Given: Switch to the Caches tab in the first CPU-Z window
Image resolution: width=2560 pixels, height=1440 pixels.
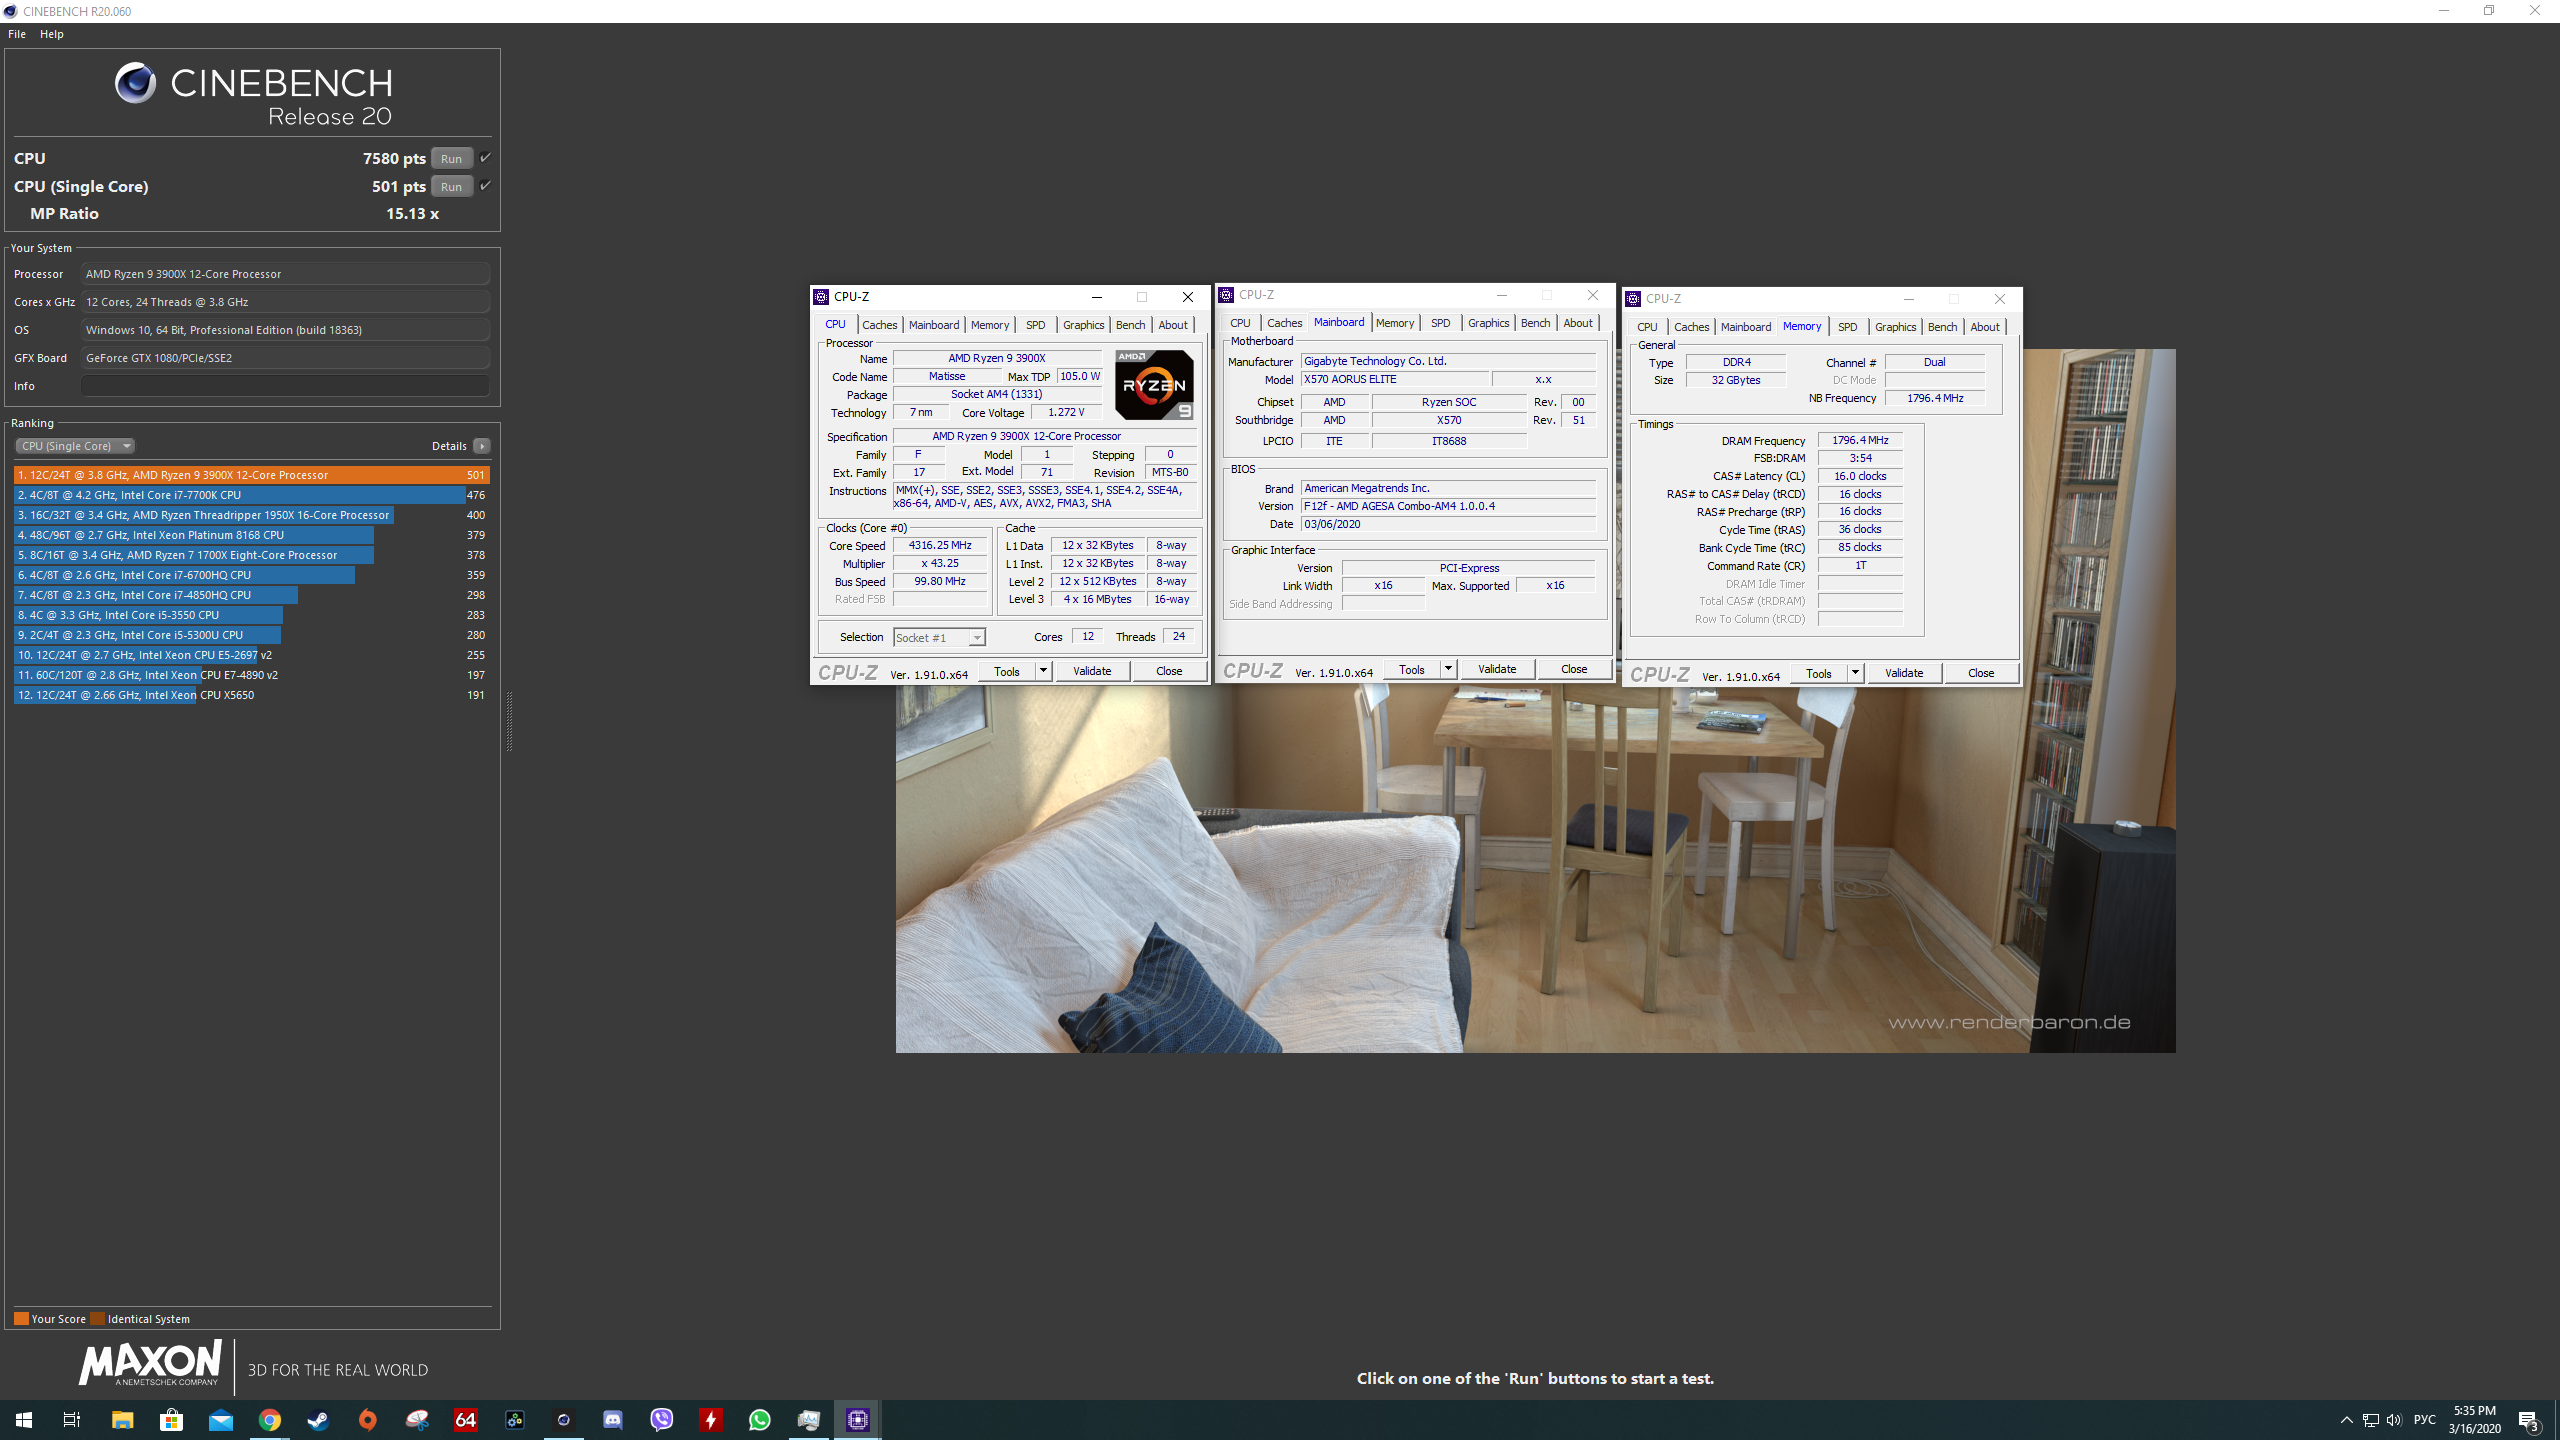Looking at the screenshot, I should [x=879, y=325].
